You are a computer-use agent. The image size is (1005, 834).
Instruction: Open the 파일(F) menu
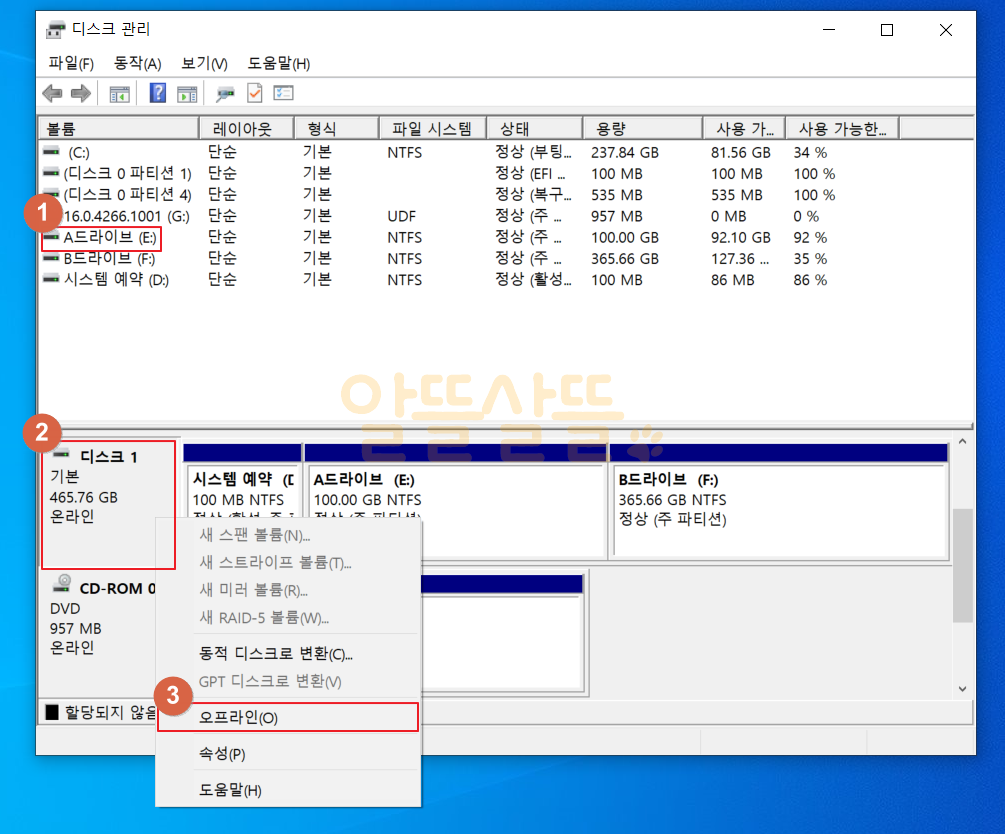point(71,63)
